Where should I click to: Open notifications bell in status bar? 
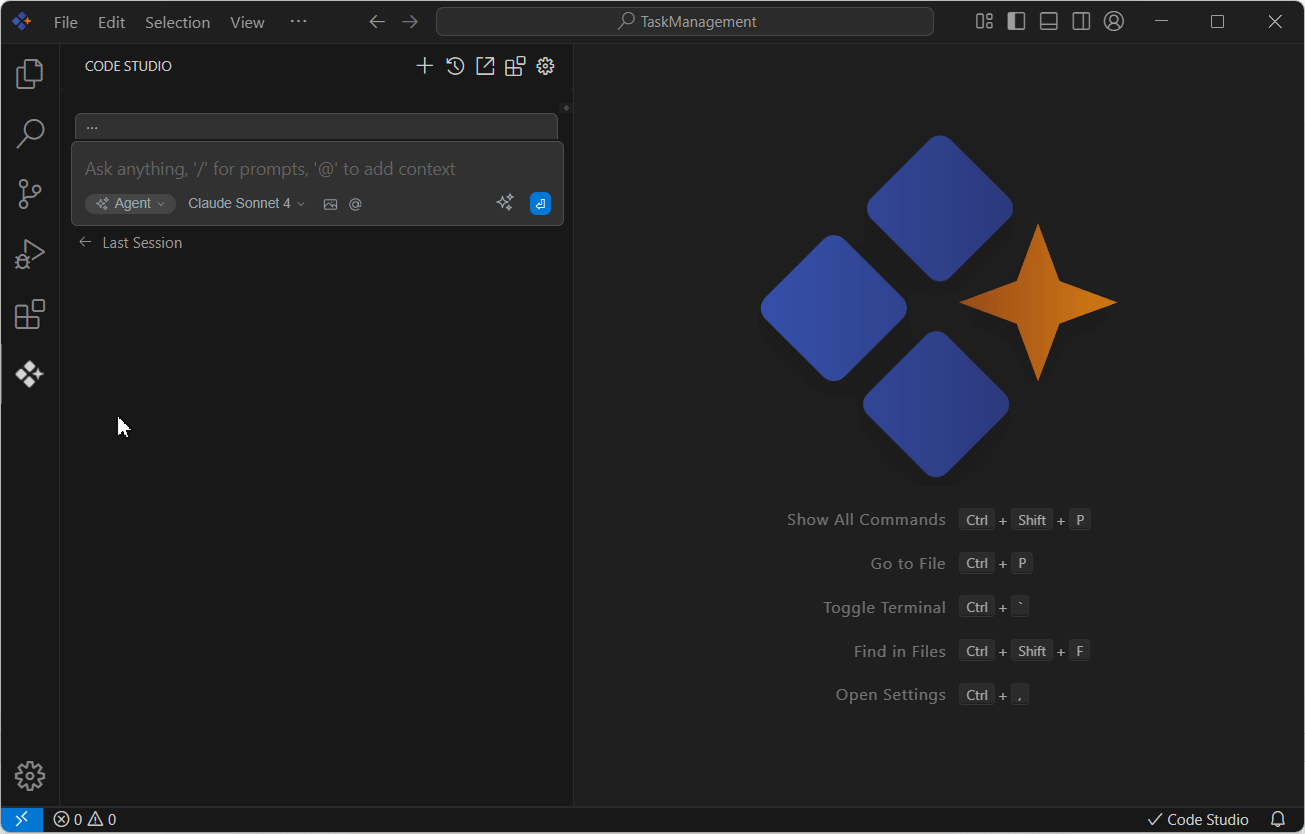(x=1278, y=820)
